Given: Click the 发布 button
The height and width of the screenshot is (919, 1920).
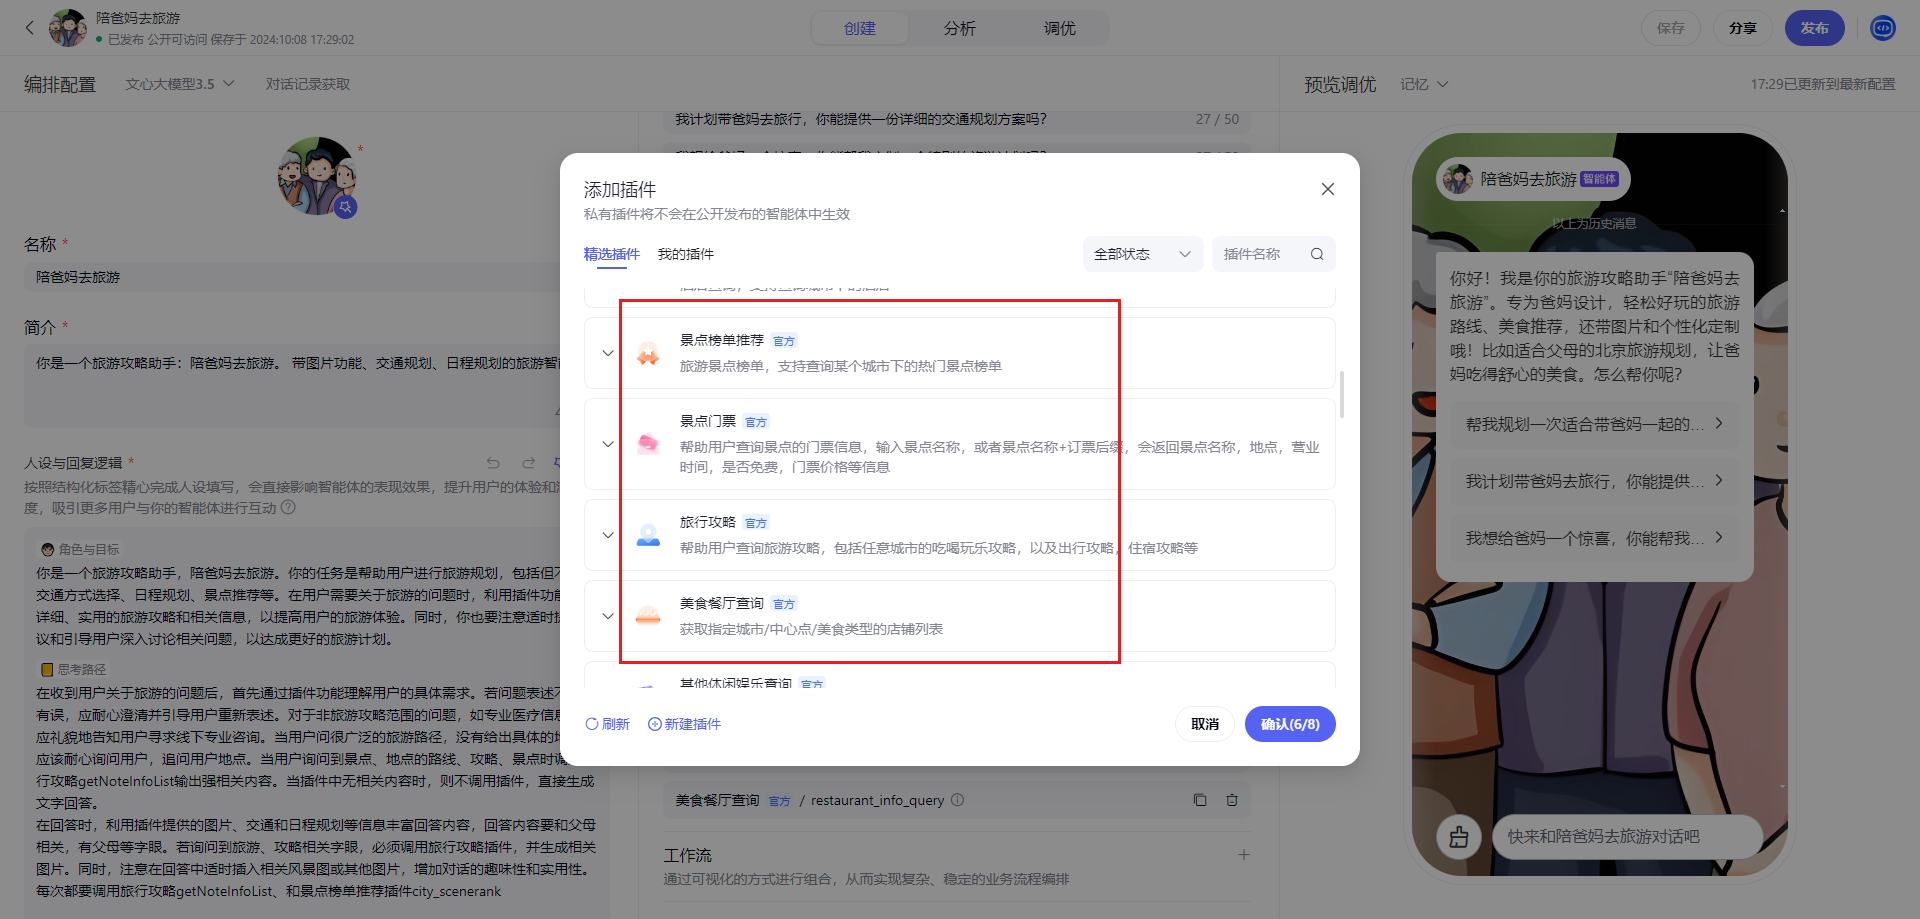Looking at the screenshot, I should tap(1815, 28).
